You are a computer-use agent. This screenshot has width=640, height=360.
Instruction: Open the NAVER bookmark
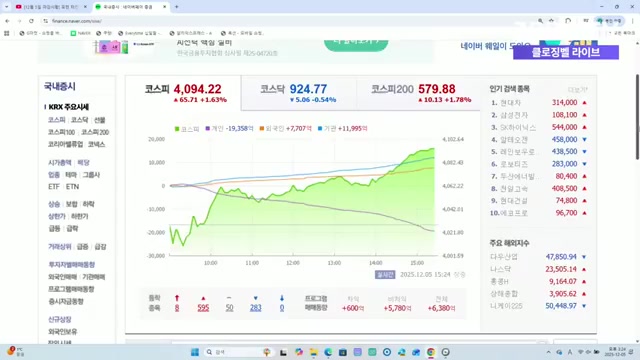[80, 33]
